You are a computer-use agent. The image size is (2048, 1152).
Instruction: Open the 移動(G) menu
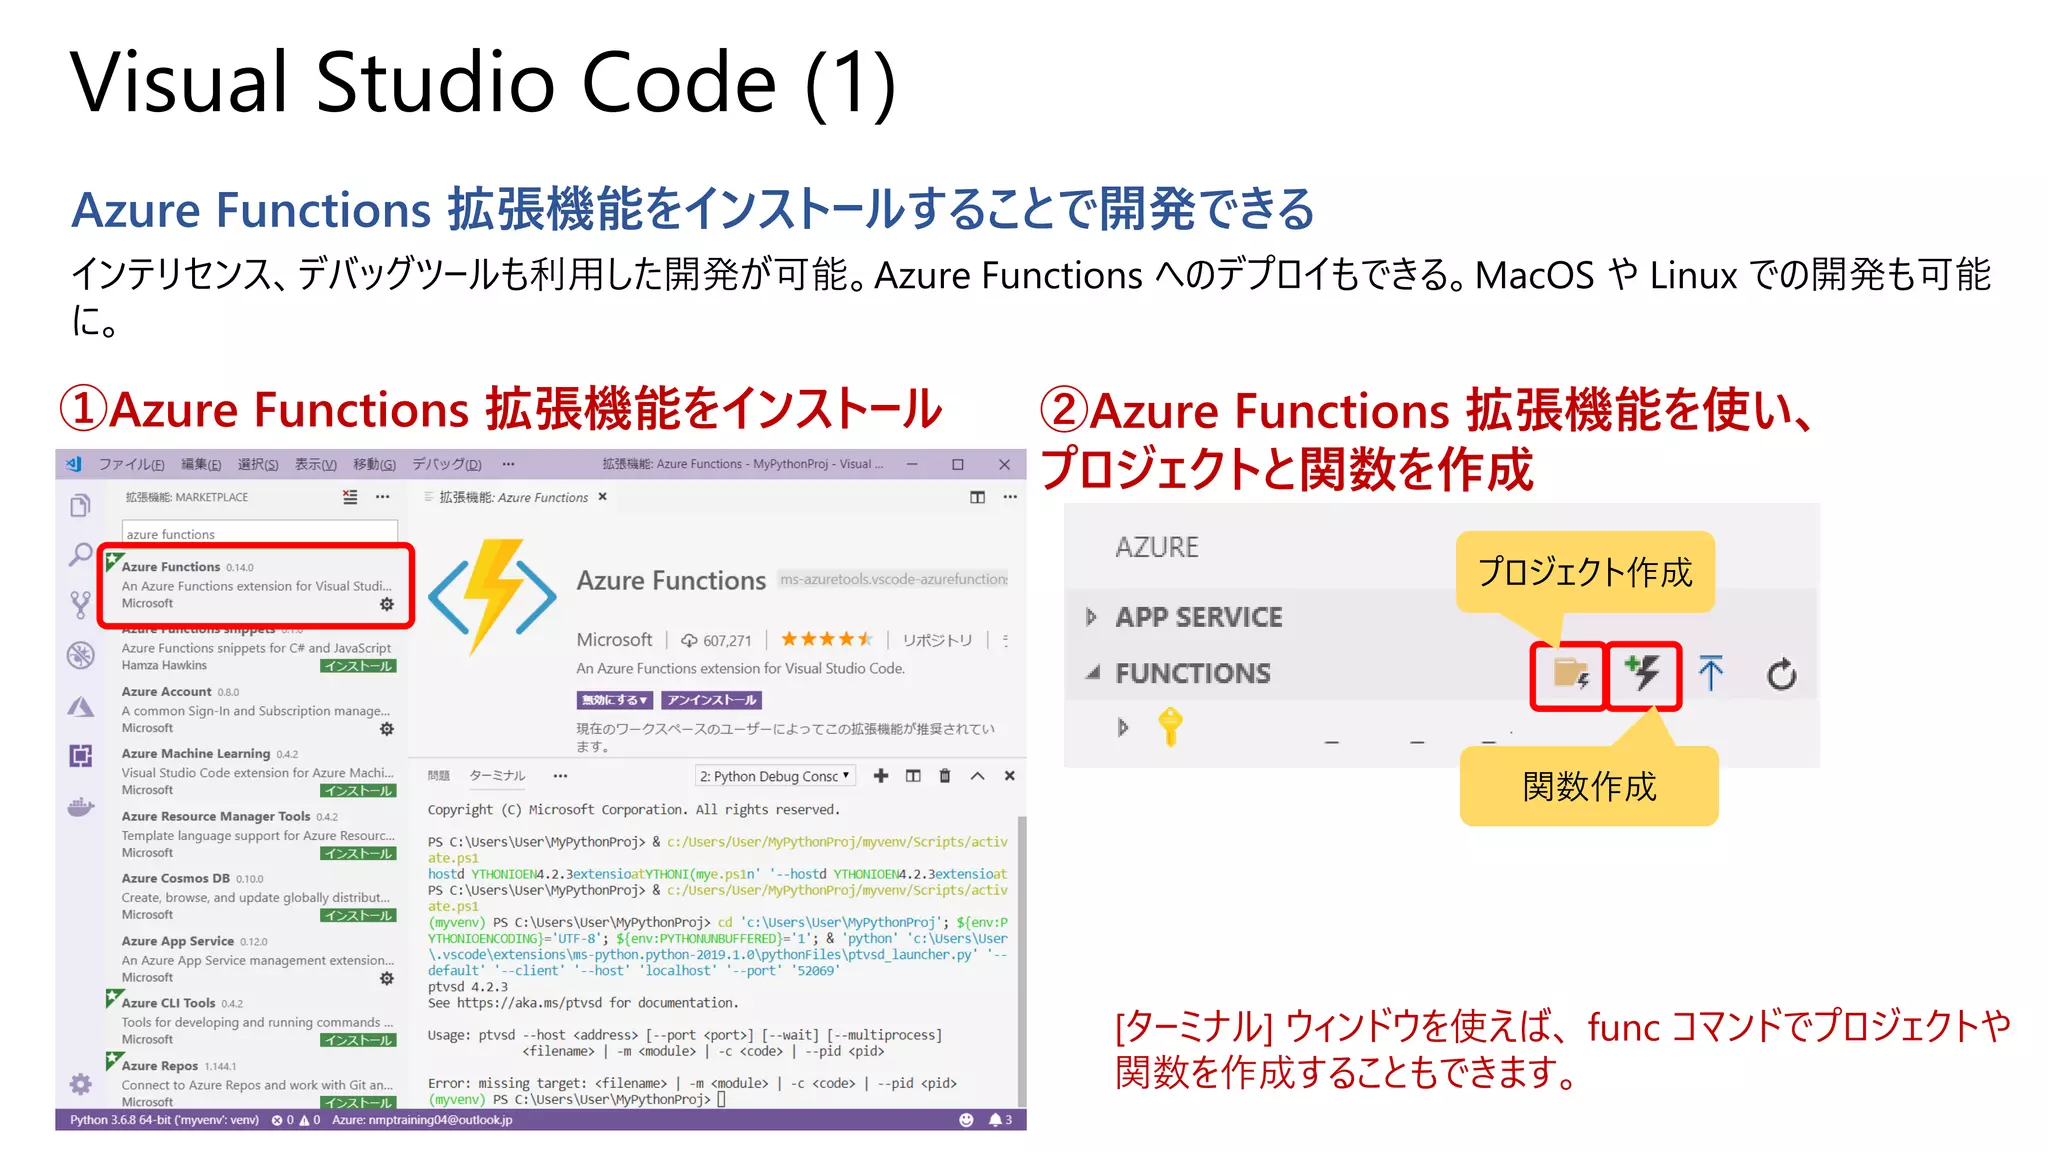374,464
